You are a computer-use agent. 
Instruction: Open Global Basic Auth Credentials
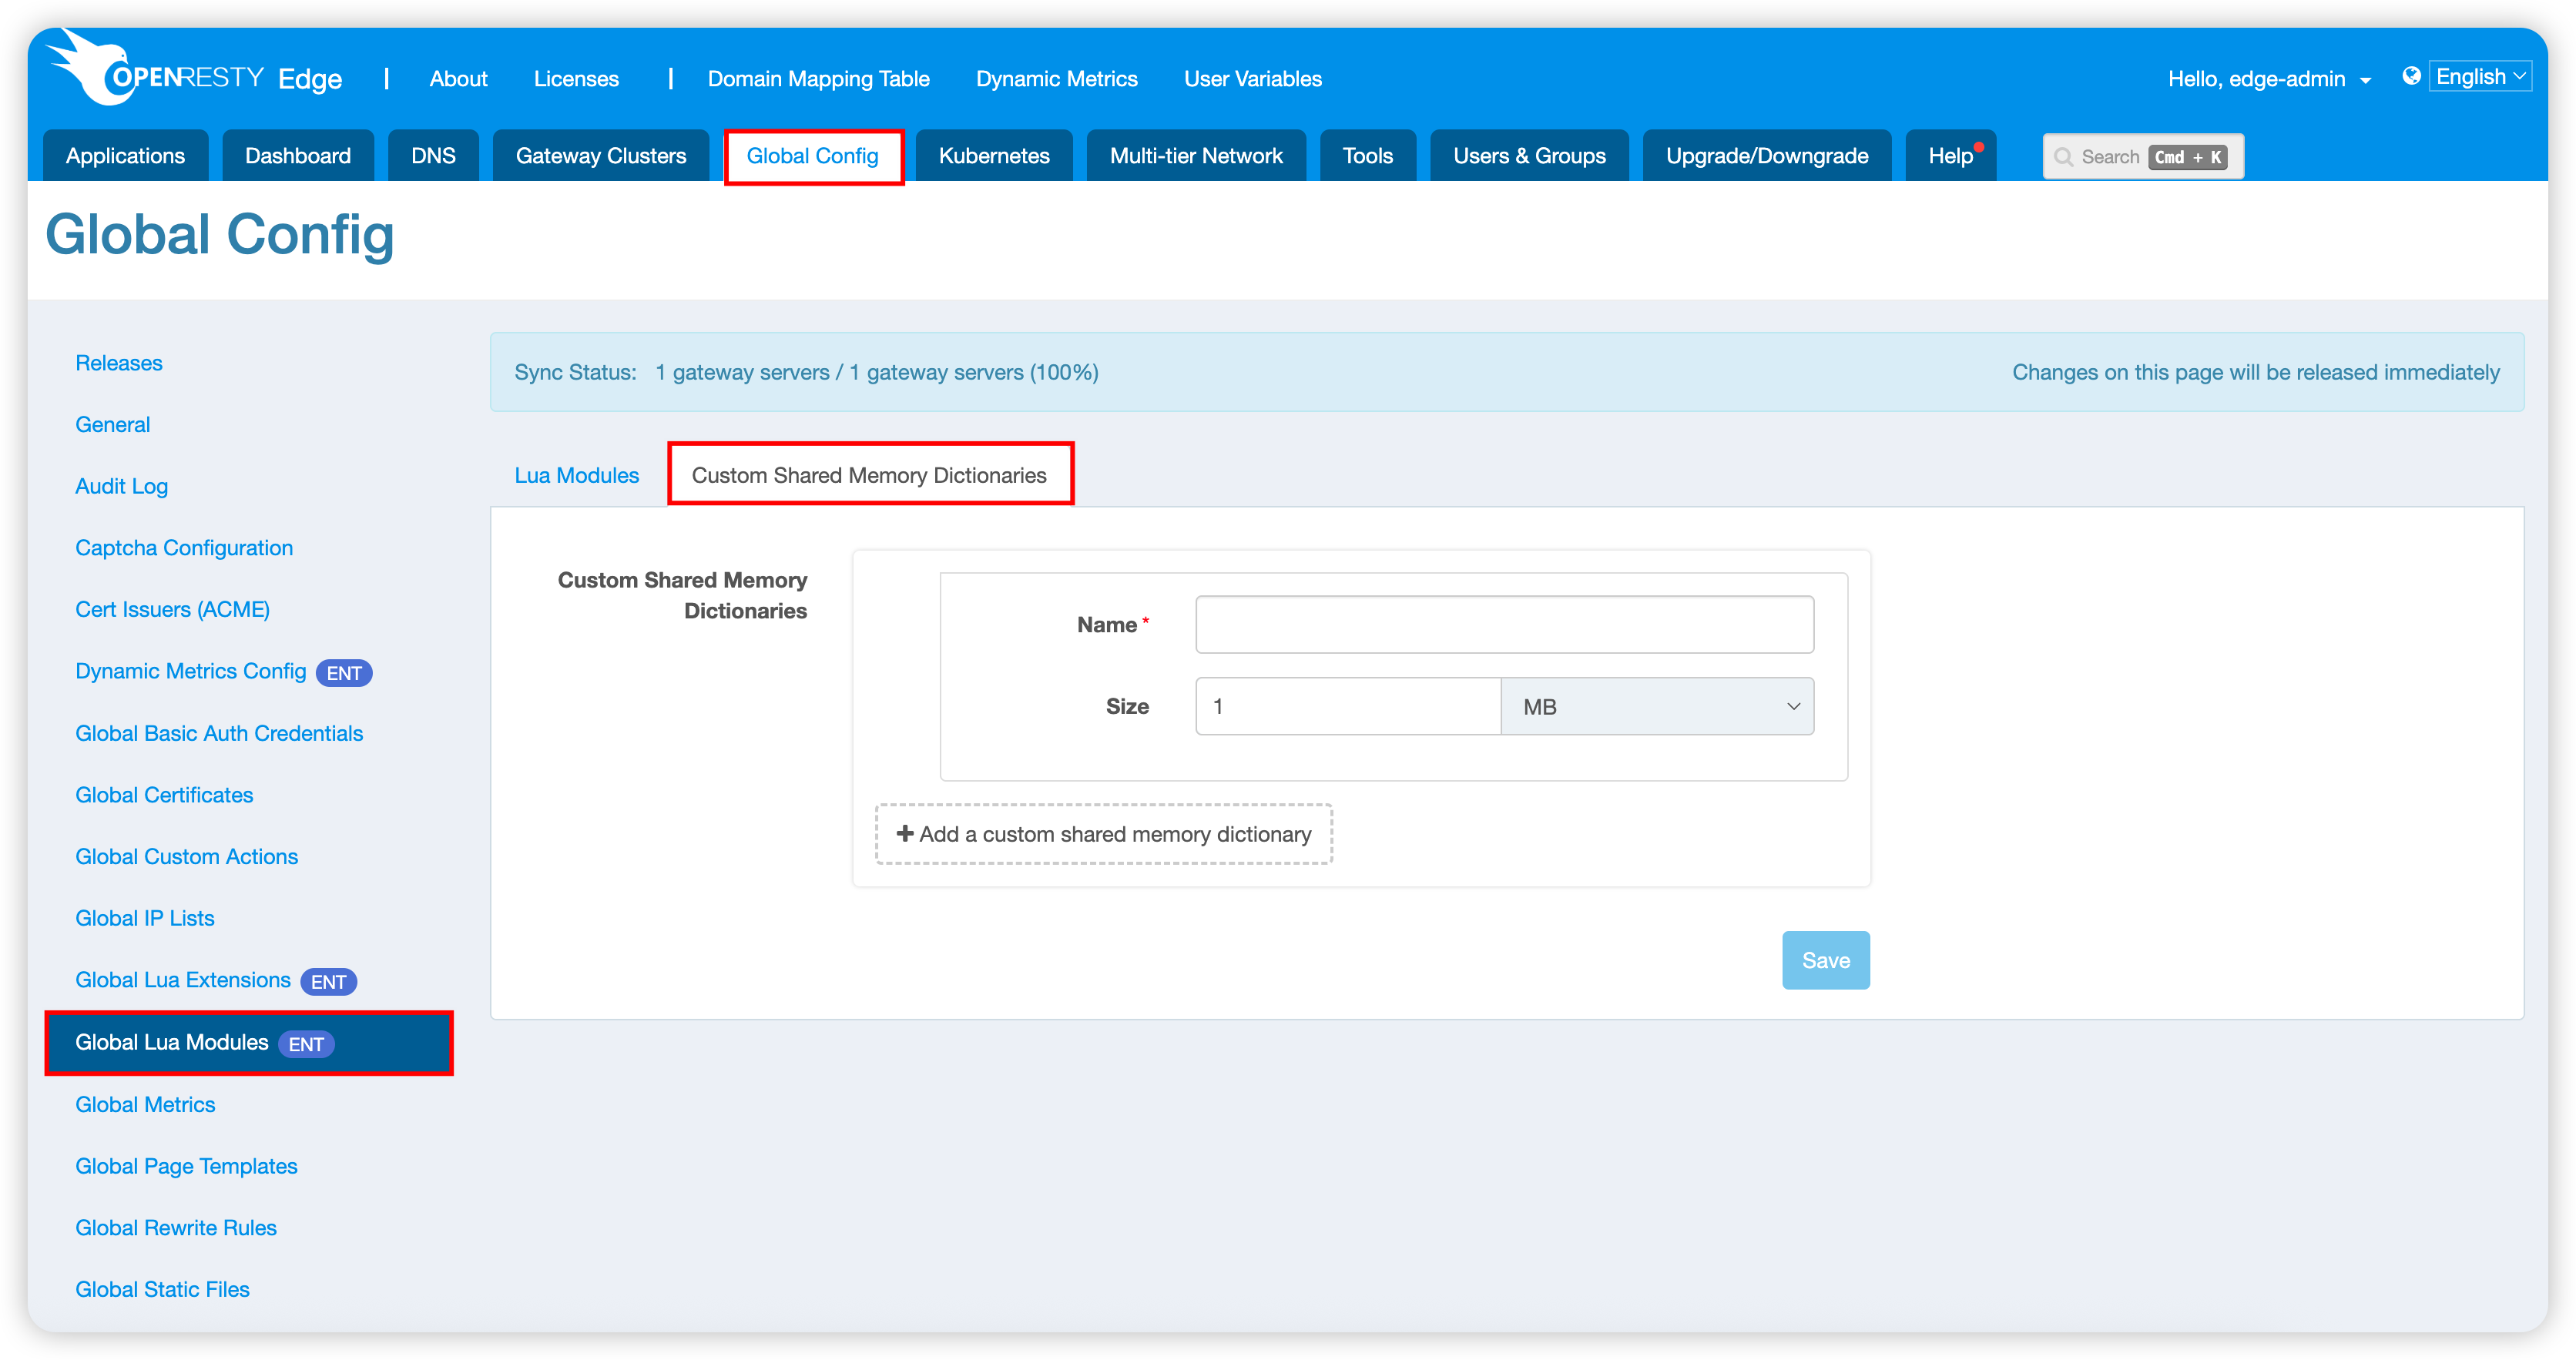(x=219, y=733)
